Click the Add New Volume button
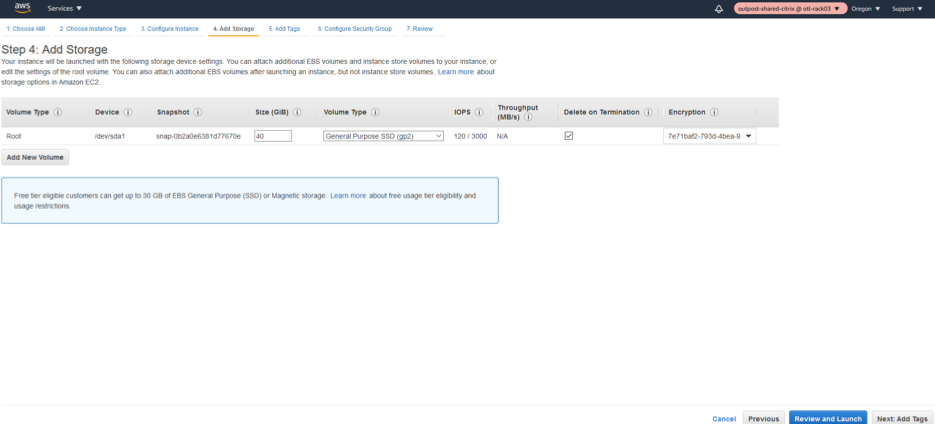 point(35,157)
